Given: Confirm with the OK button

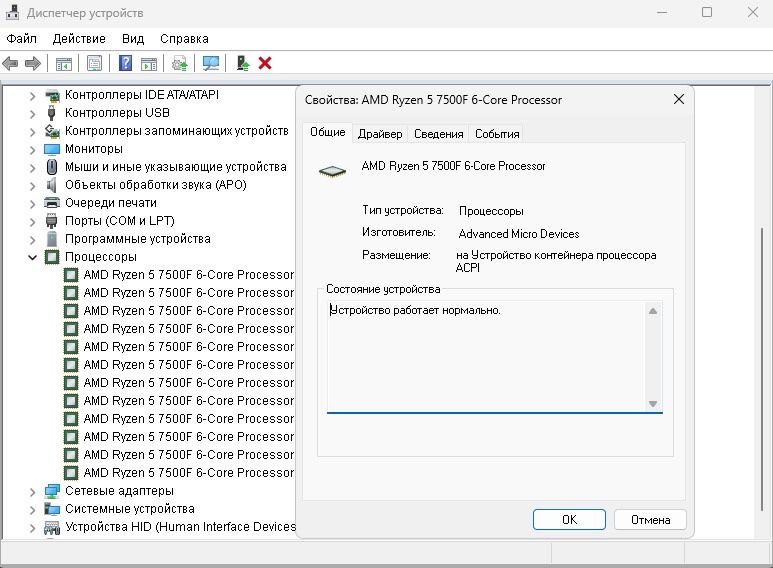Looking at the screenshot, I should [x=569, y=520].
